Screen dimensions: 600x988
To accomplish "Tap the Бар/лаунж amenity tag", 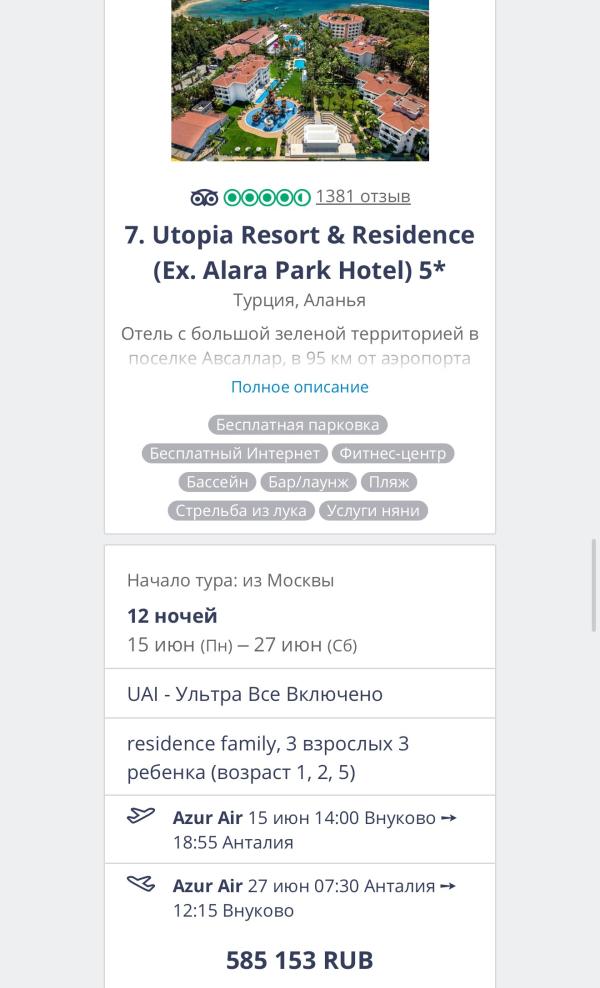I will point(308,482).
